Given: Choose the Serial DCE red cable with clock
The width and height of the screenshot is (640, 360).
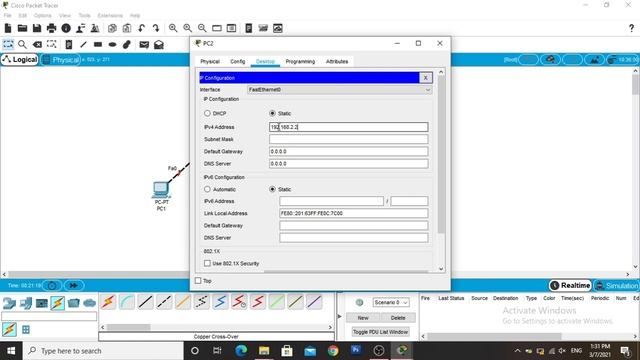Looking at the screenshot, I should [239, 302].
